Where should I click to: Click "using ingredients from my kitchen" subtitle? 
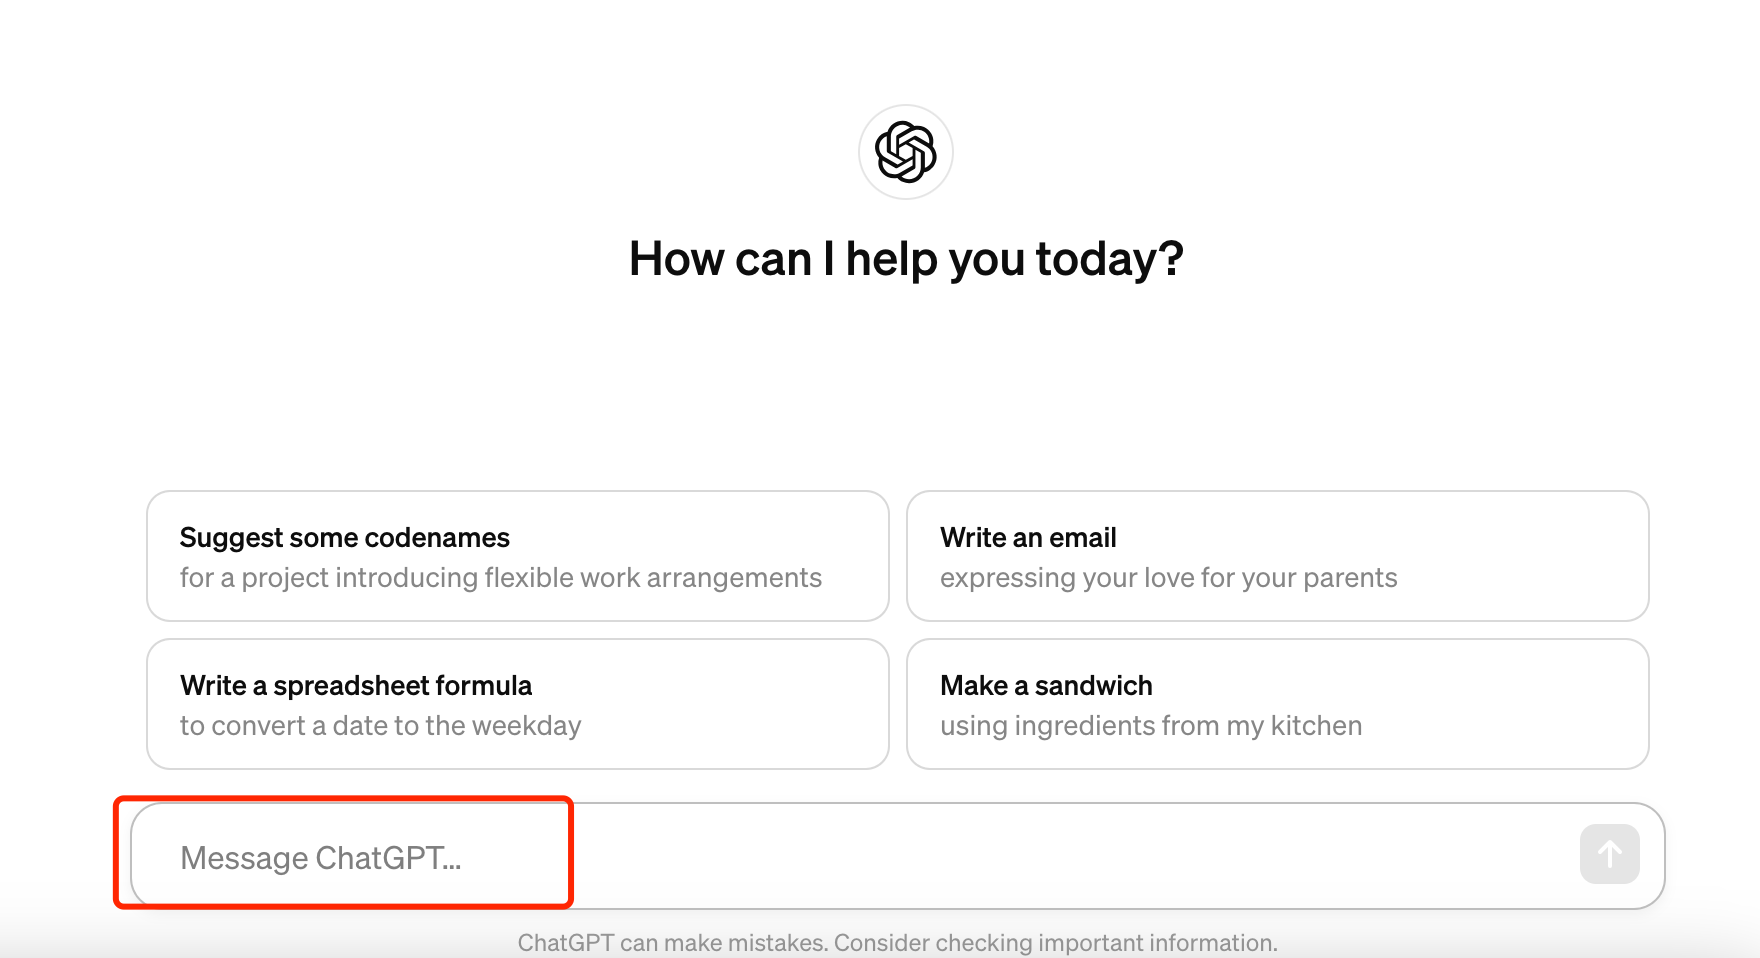1150,726
